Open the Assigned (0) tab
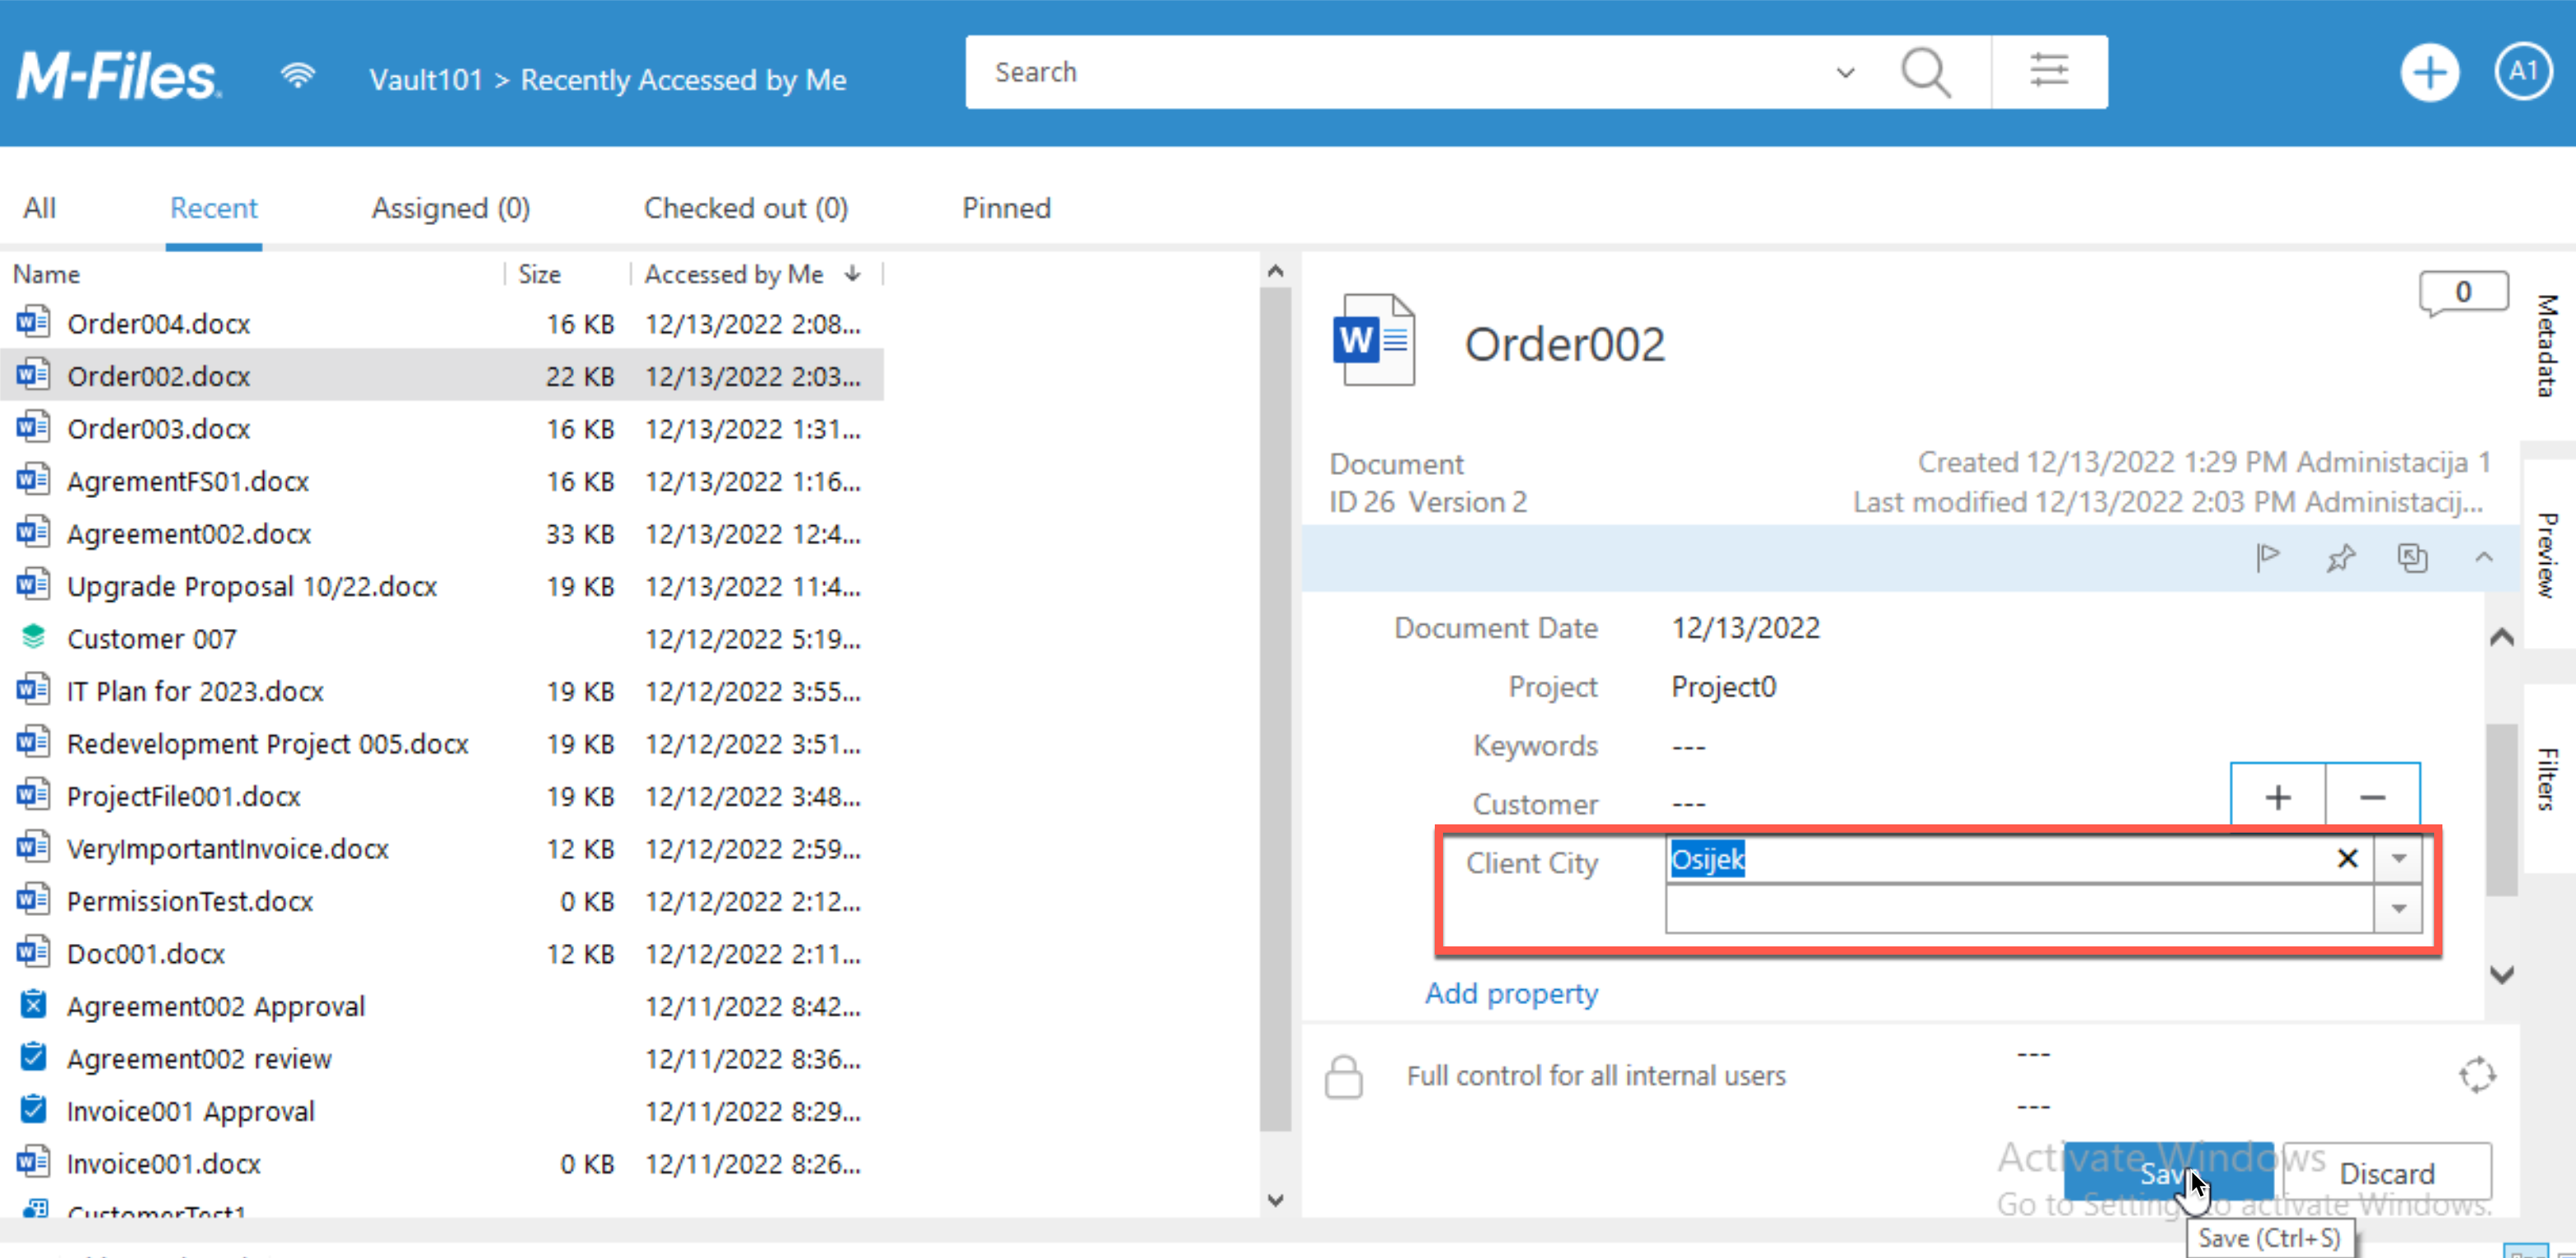Screen dimensions: 2576x1258 click(450, 208)
